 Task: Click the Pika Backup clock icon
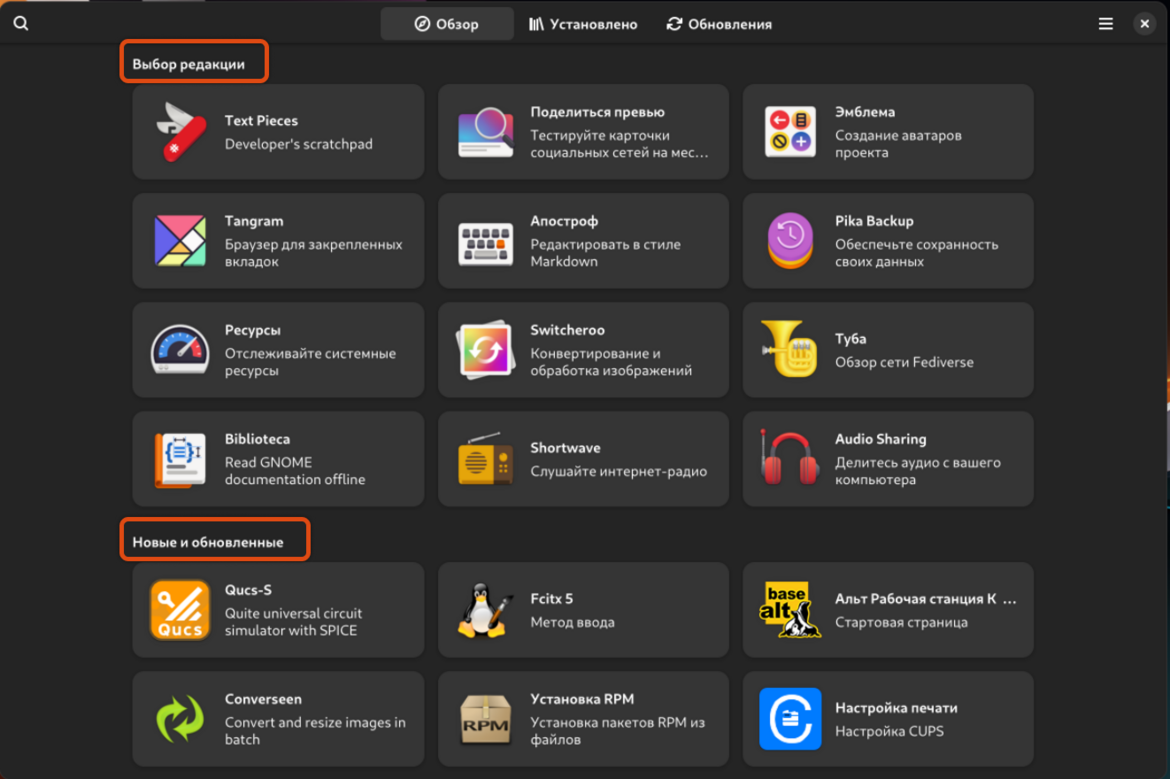(x=790, y=240)
